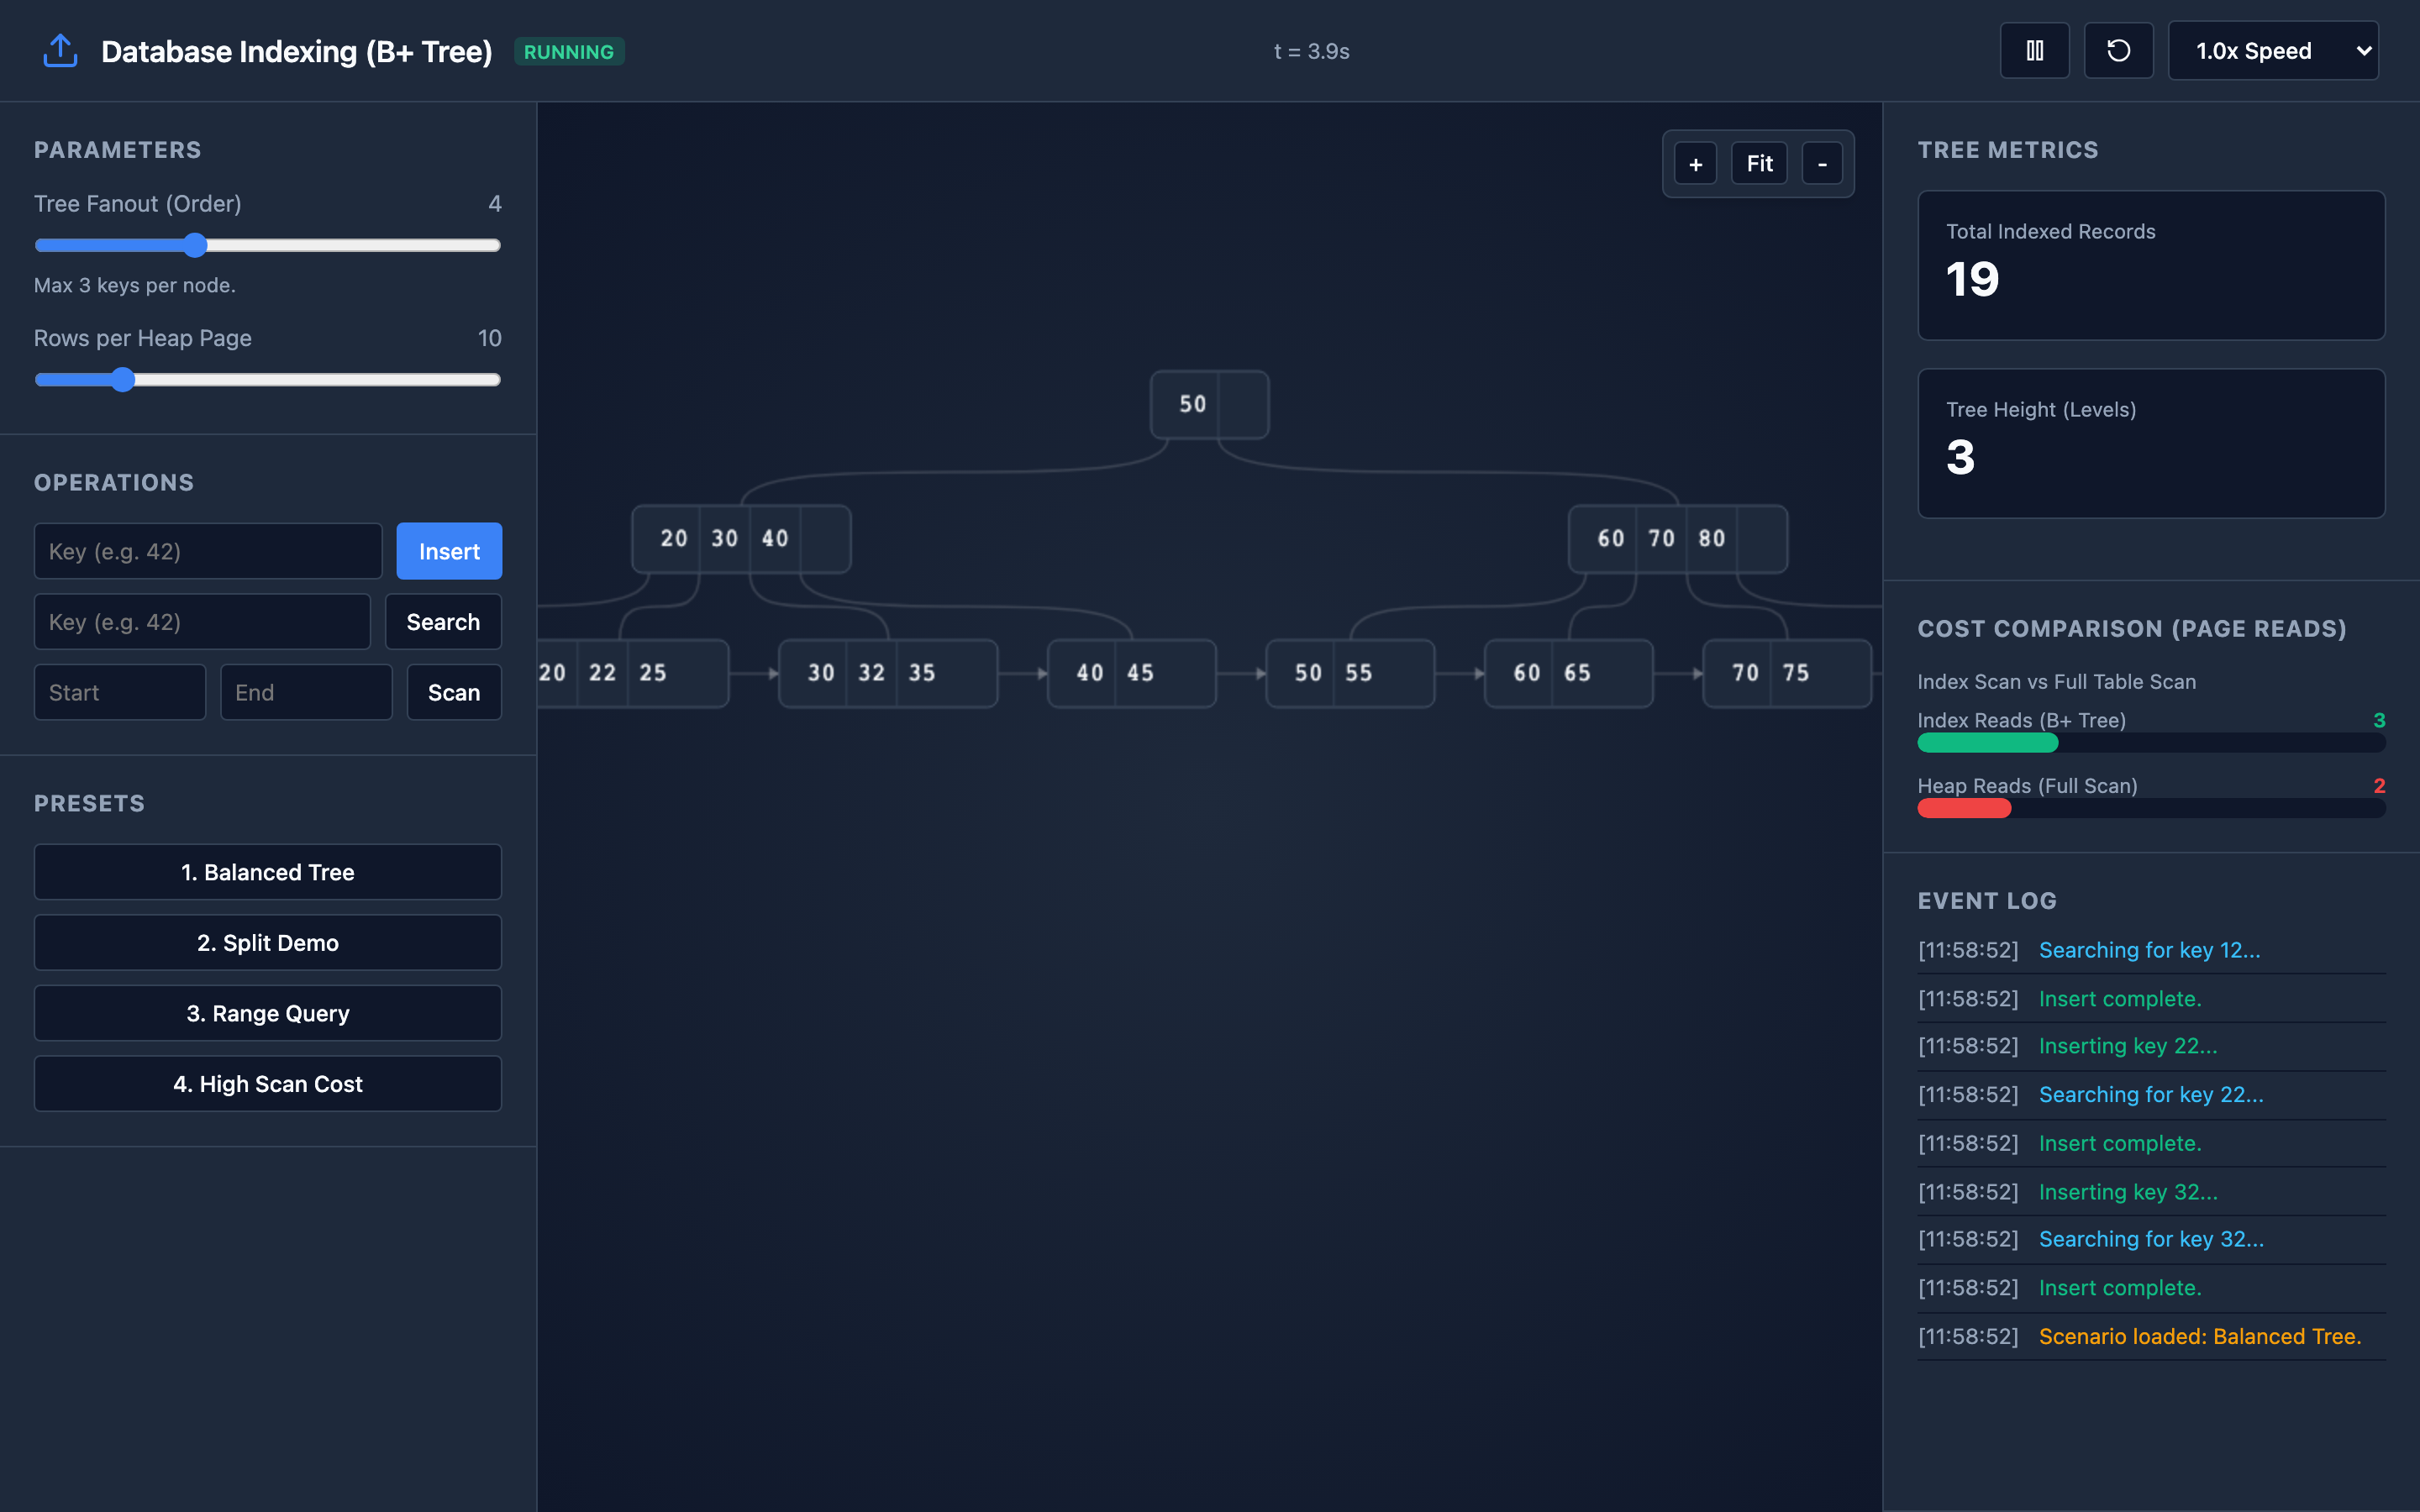Load the Range Query preset
Screen dimensions: 2420x1512
pos(268,1013)
